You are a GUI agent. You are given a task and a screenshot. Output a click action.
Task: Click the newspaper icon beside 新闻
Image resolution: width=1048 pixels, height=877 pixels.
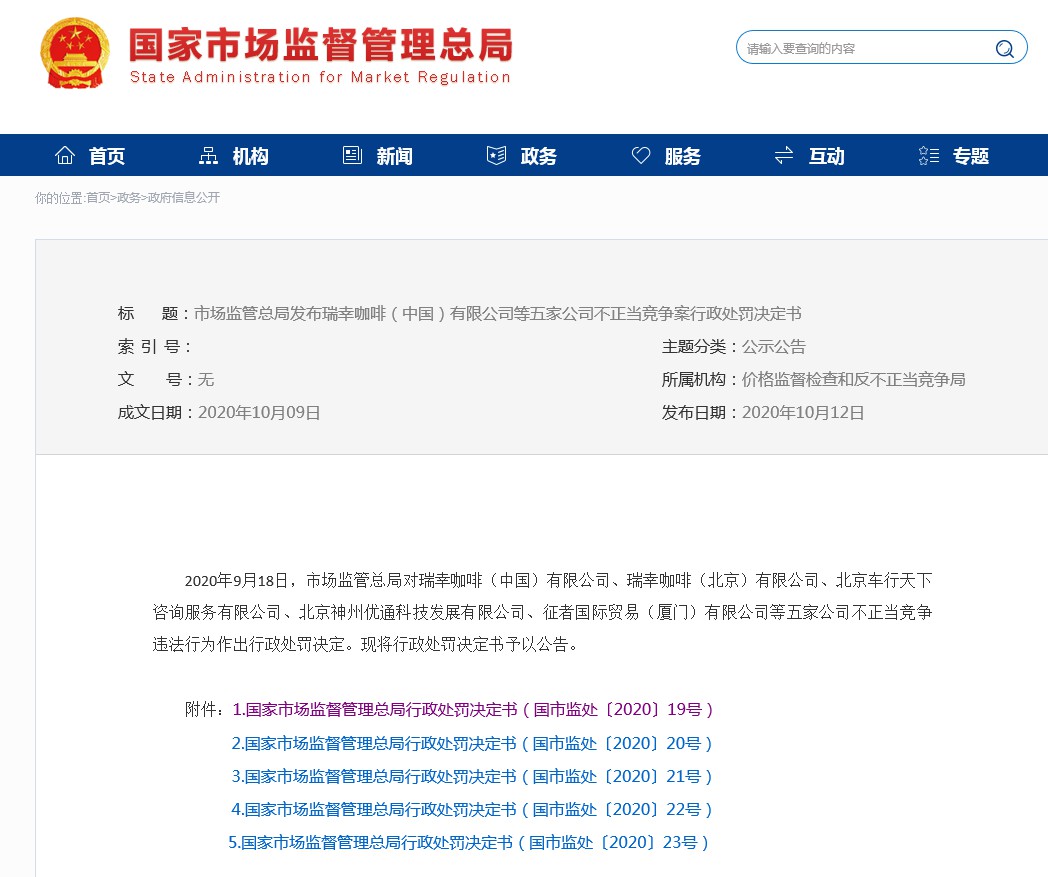tap(352, 155)
